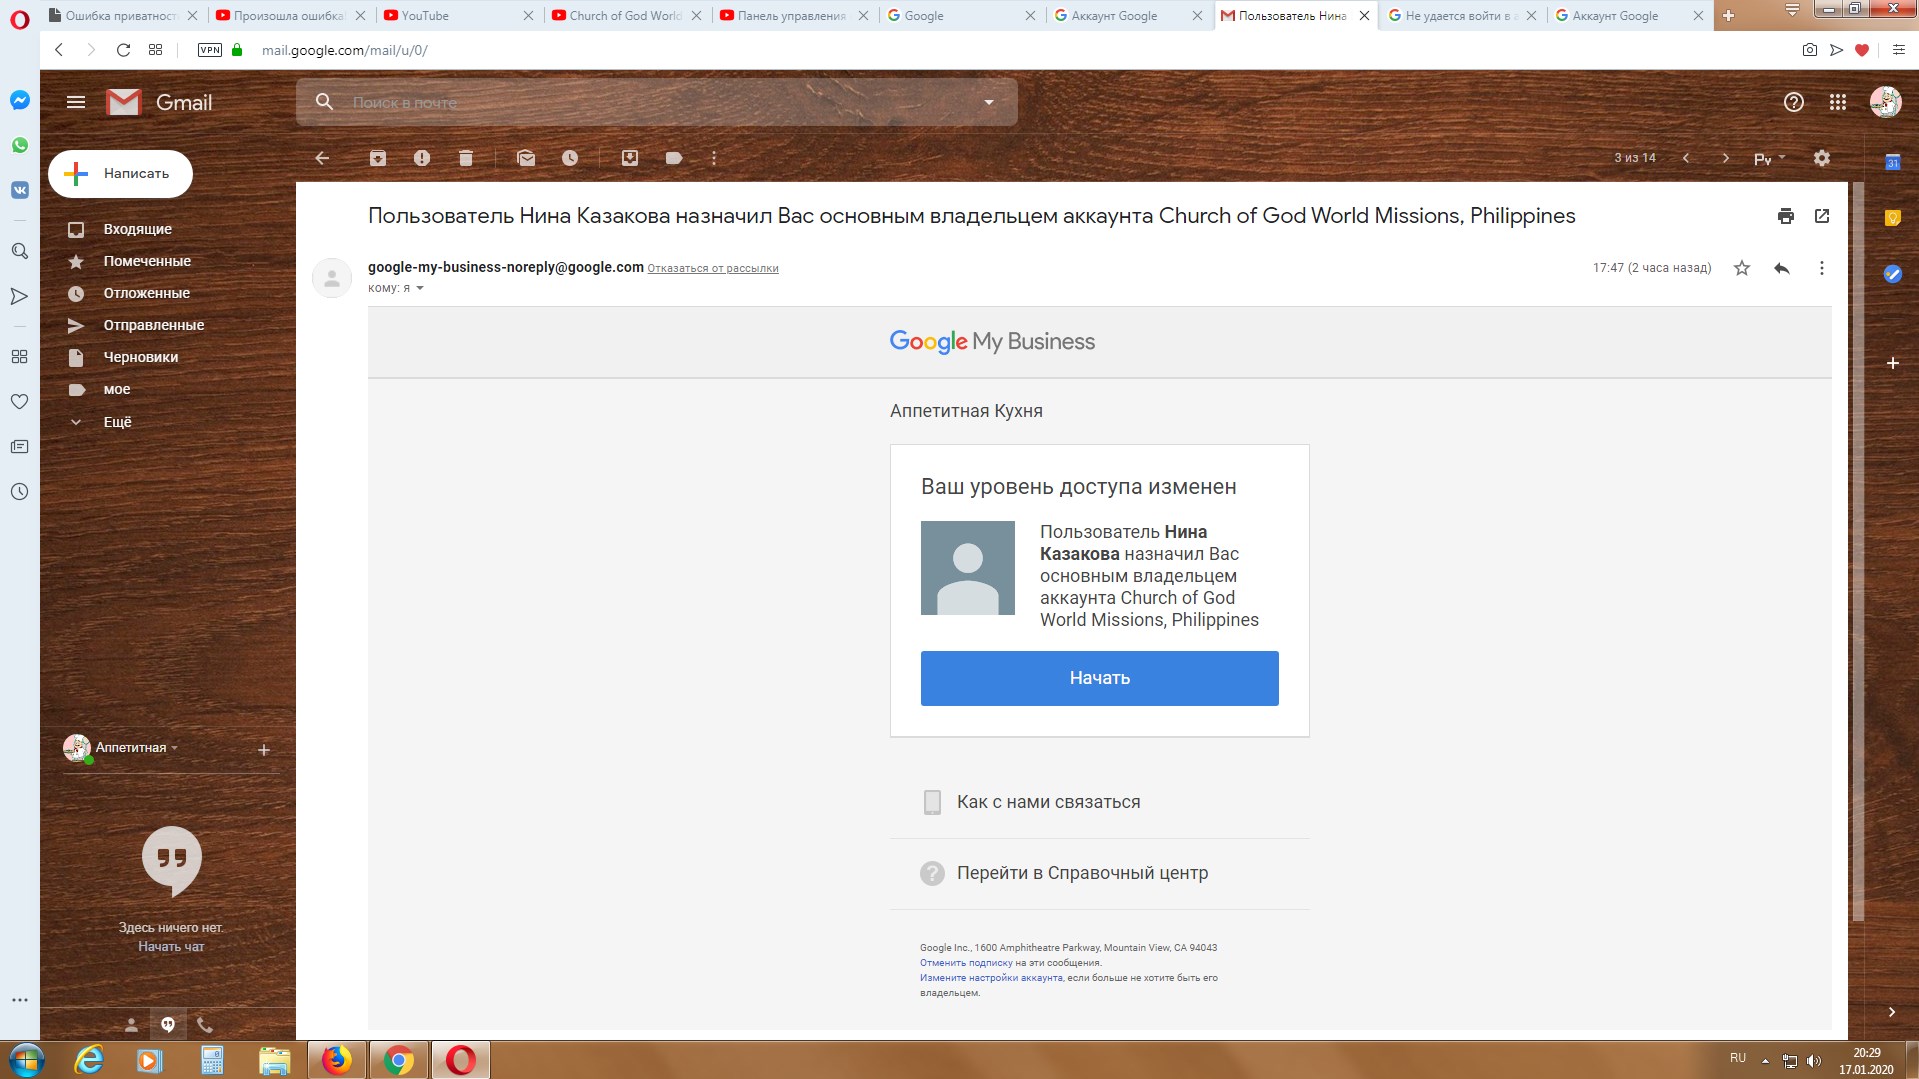Open the volume control in system tray

click(1814, 1061)
